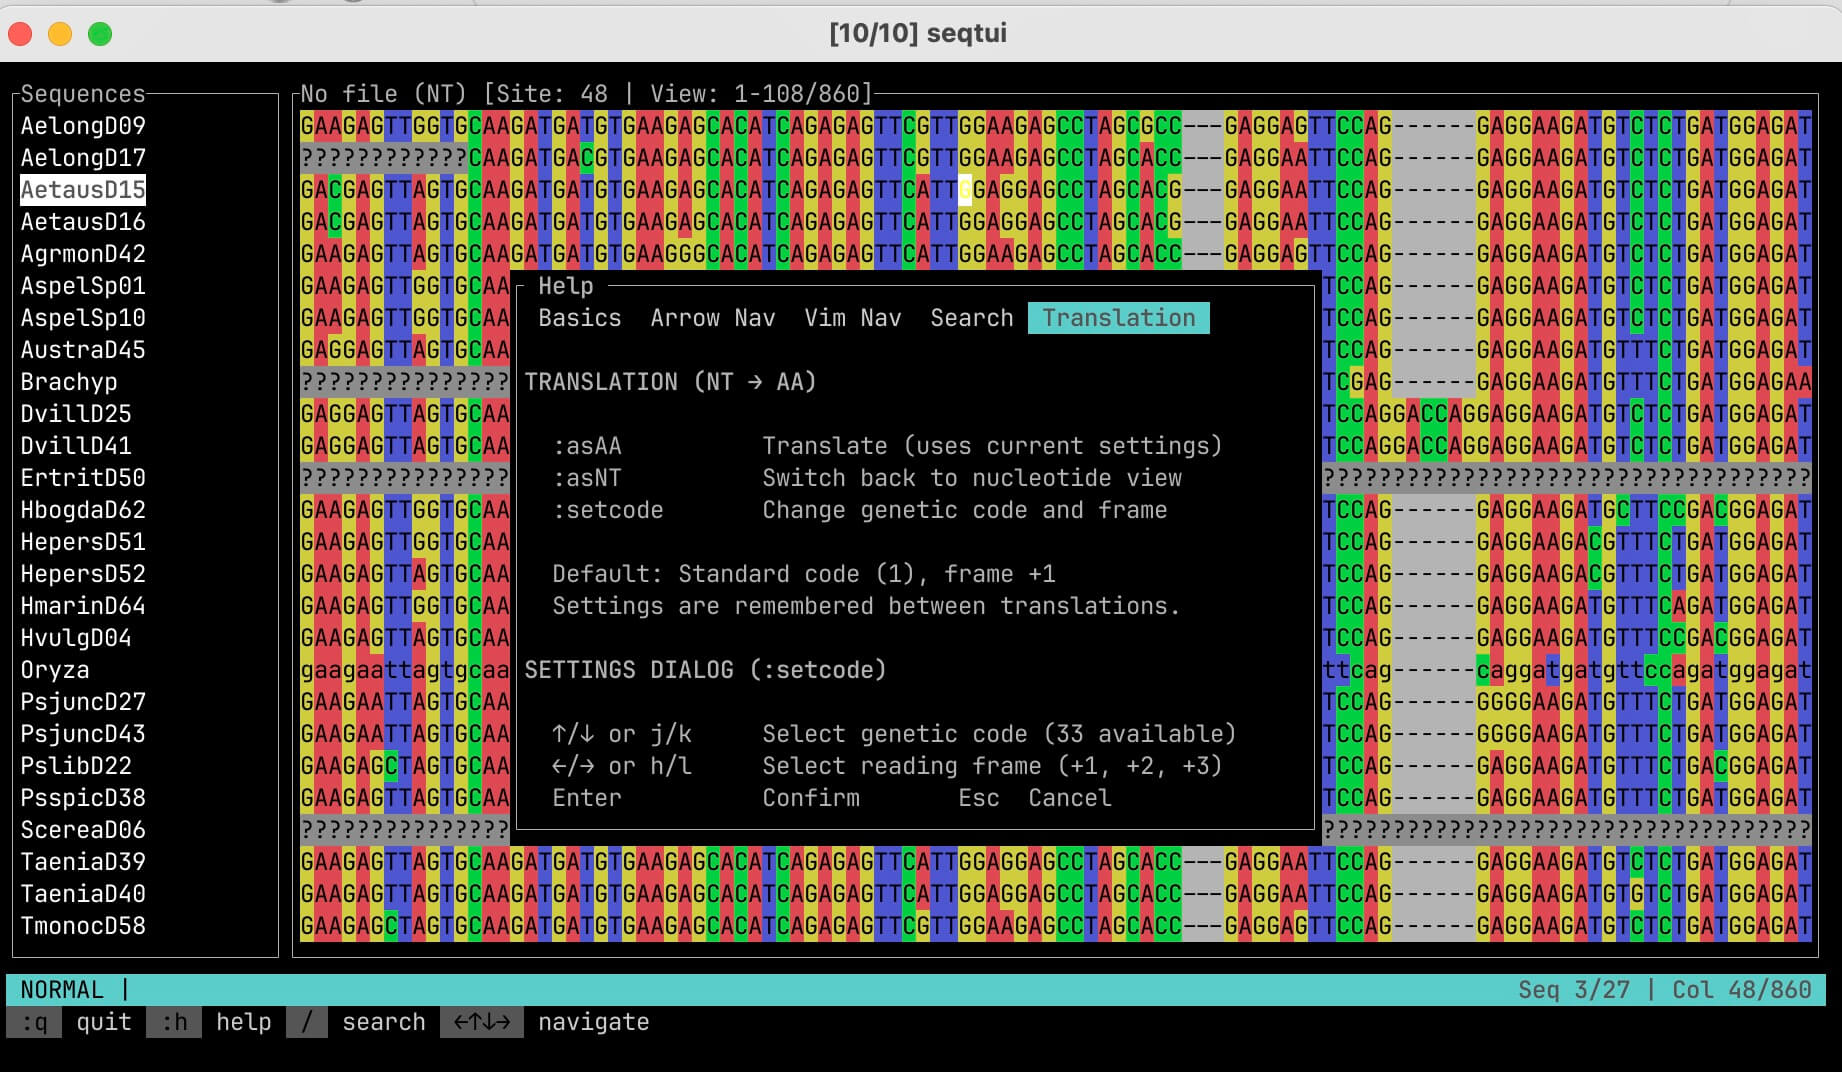Select sequence AelongD09 in the list
Screen dimensions: 1842x1072
click(x=83, y=126)
